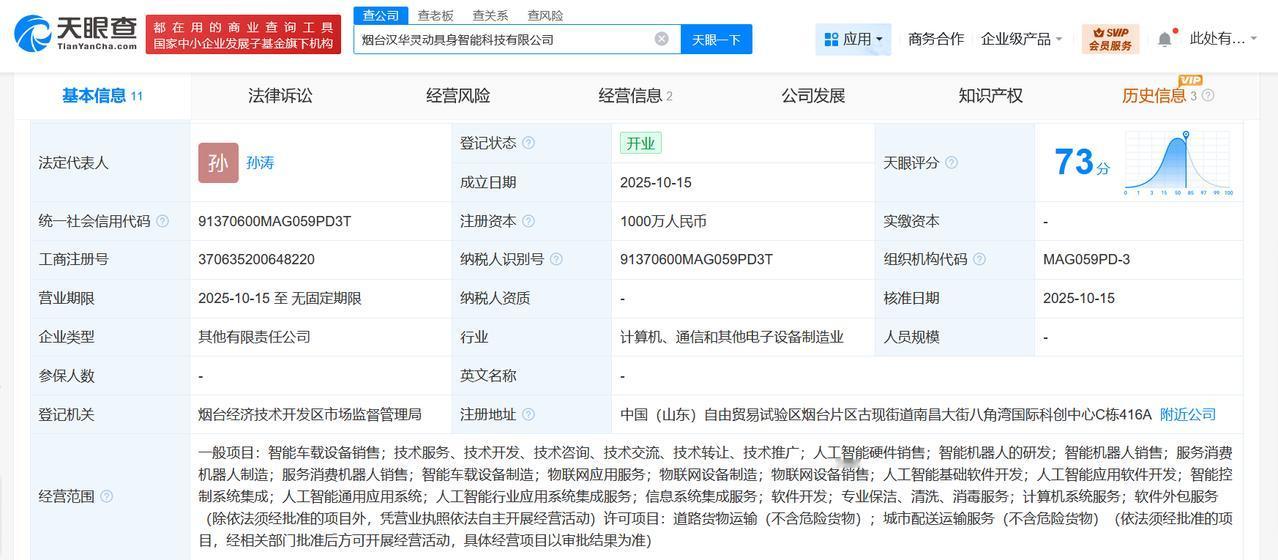Expand 企业级产品 dropdown
Image resolution: width=1278 pixels, height=560 pixels.
coord(1021,39)
